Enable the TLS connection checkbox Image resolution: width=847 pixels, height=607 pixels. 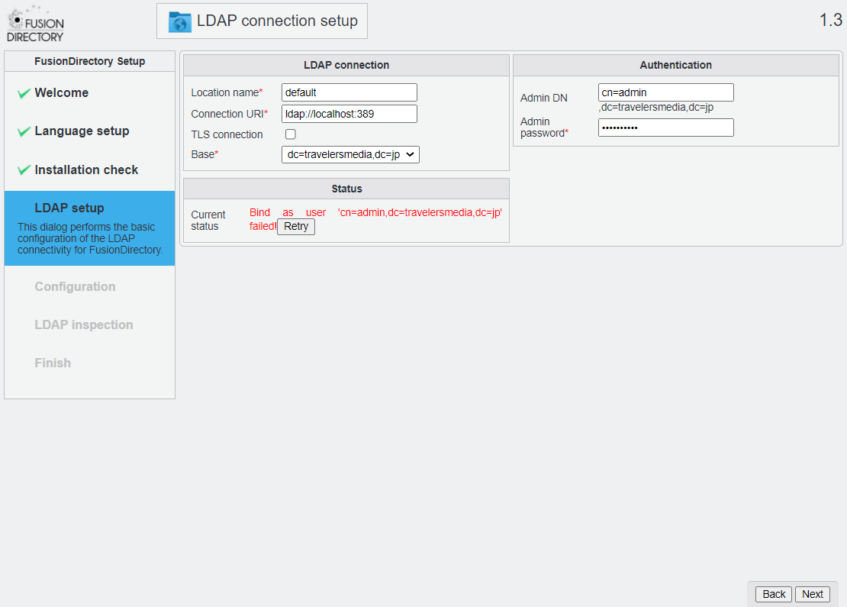point(290,134)
